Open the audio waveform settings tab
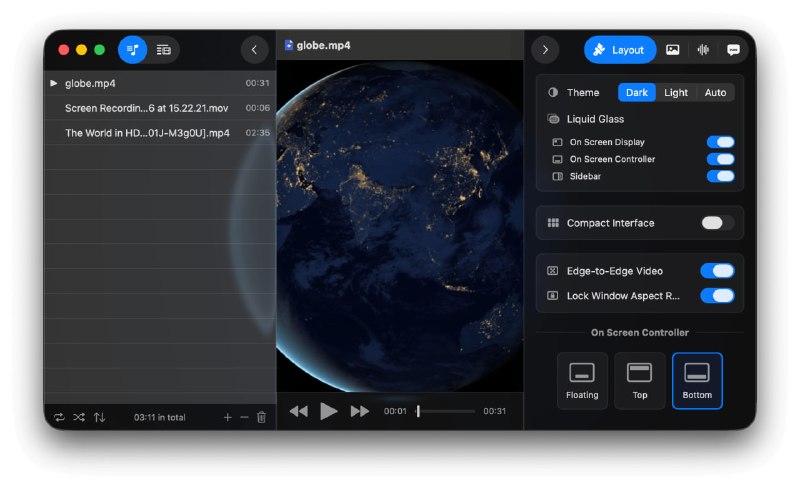Viewport: 800px width, 488px height. tap(703, 50)
